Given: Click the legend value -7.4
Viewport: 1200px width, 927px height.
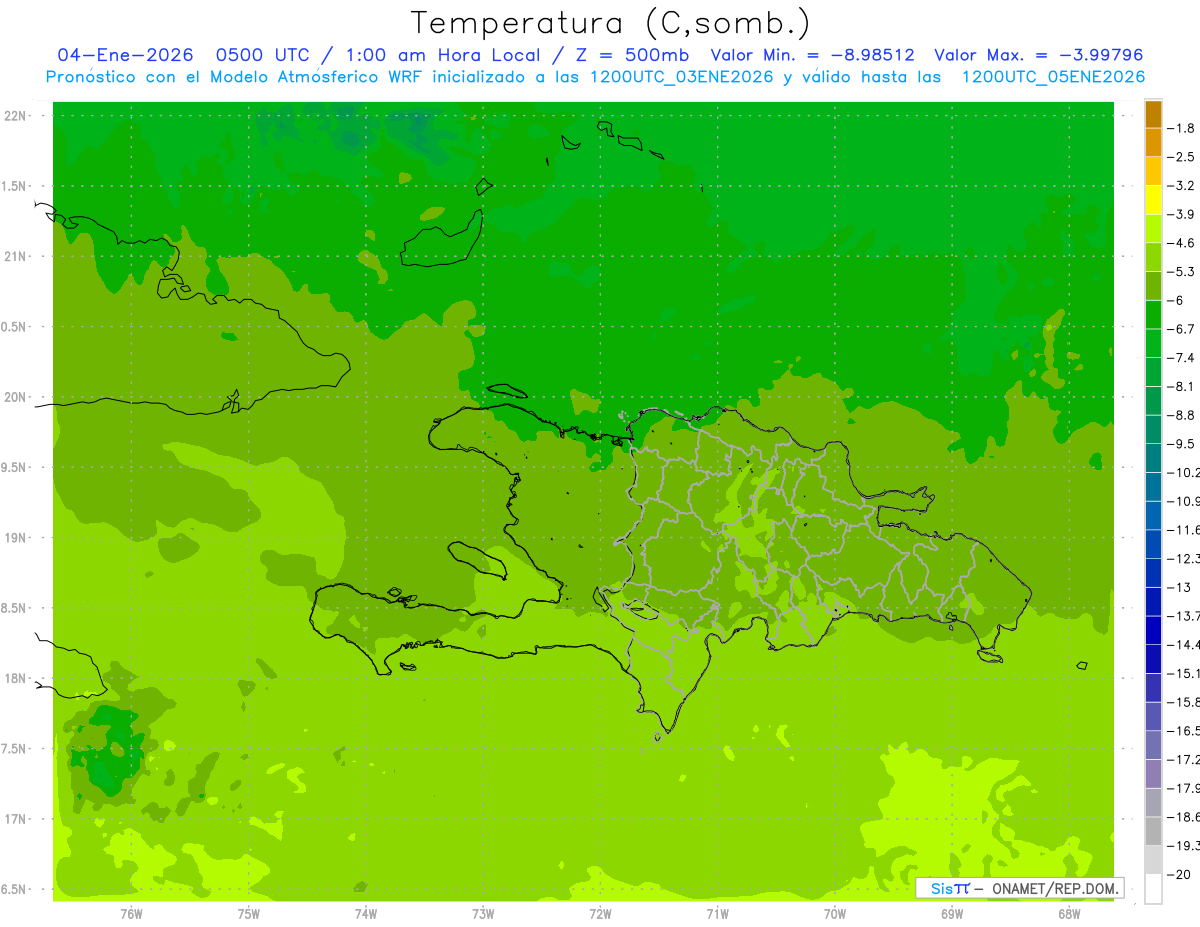Looking at the screenshot, I should coord(1181,358).
